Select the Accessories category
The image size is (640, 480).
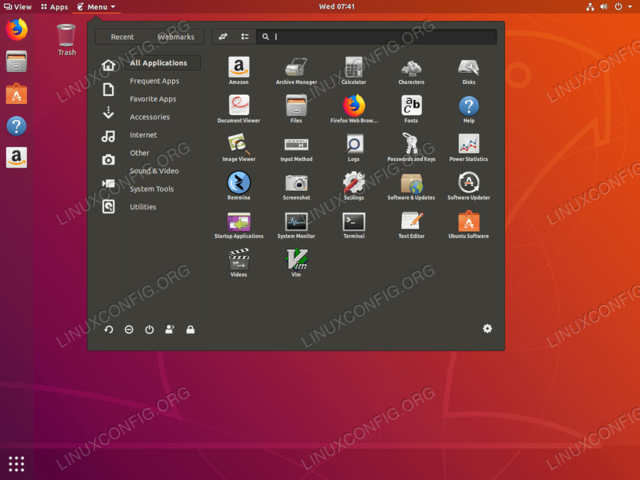pos(150,117)
